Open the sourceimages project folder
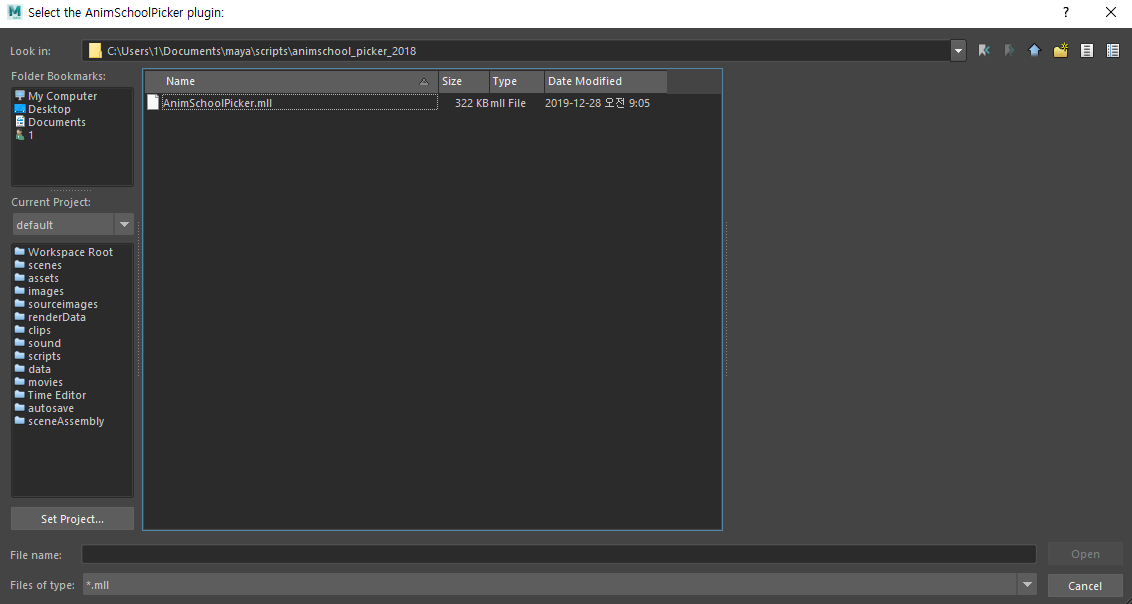The image size is (1132, 604). pos(62,305)
